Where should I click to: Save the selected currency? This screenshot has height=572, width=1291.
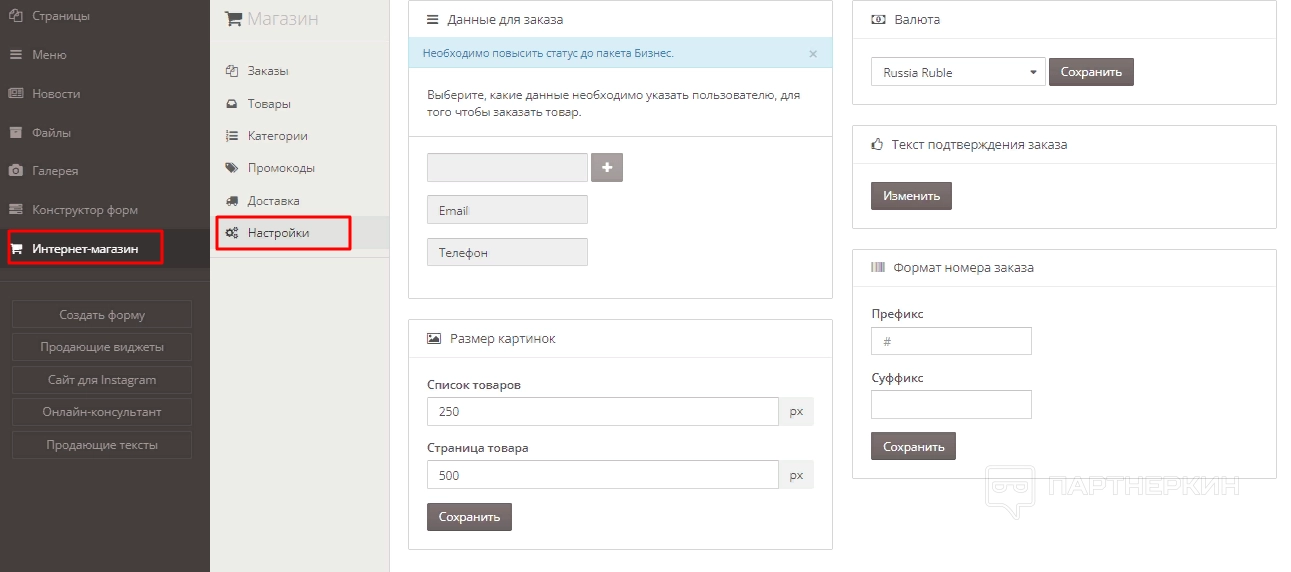pyautogui.click(x=1091, y=72)
